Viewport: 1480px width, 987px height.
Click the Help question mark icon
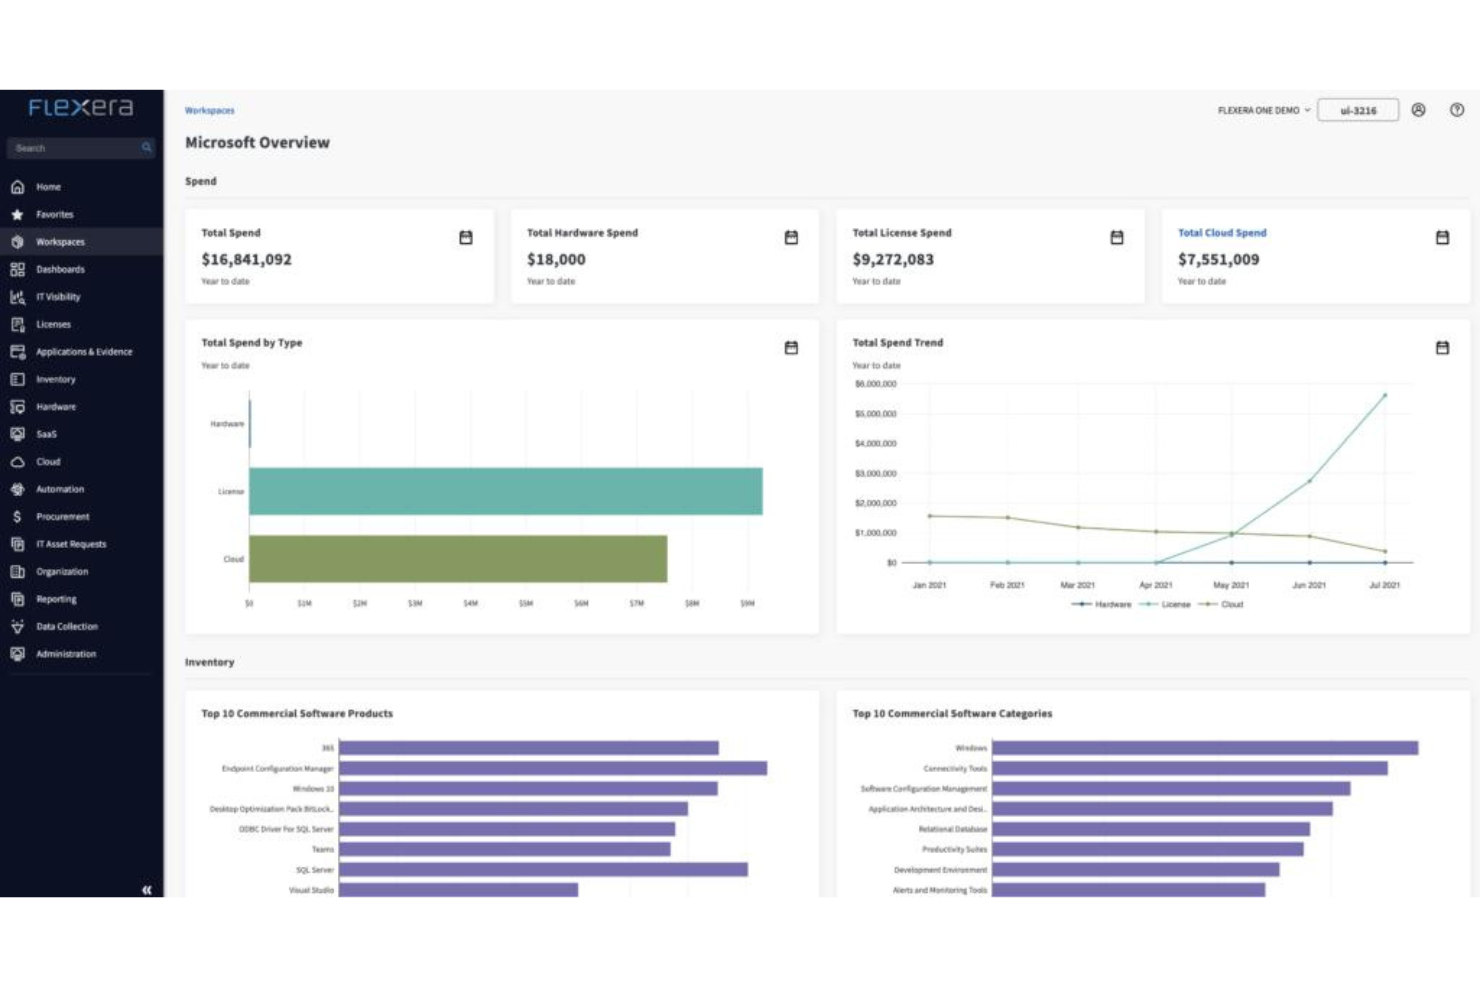1456,110
